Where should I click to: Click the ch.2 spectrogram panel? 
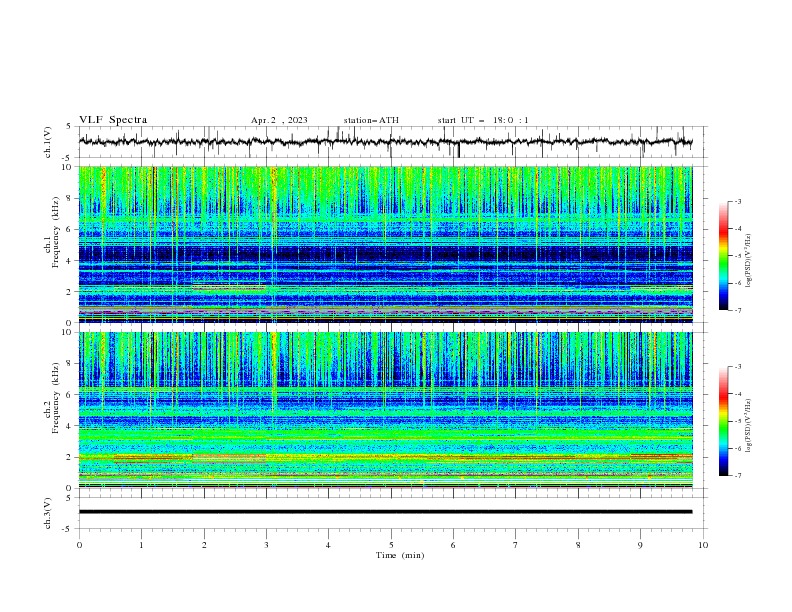tap(386, 410)
